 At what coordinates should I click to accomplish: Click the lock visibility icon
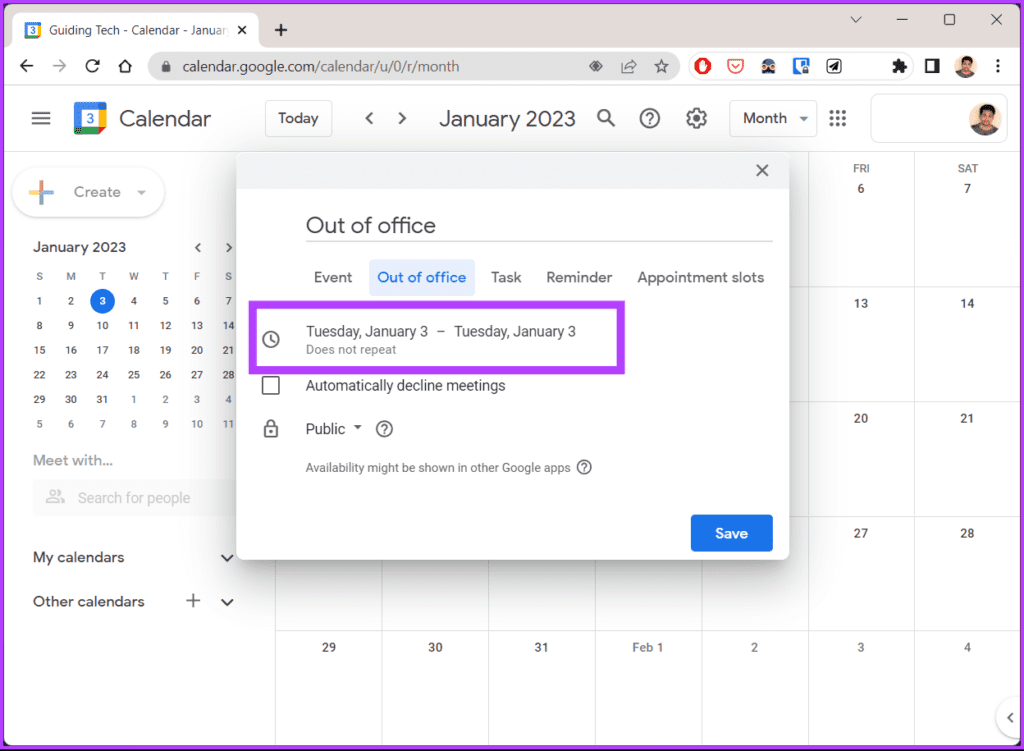271,429
